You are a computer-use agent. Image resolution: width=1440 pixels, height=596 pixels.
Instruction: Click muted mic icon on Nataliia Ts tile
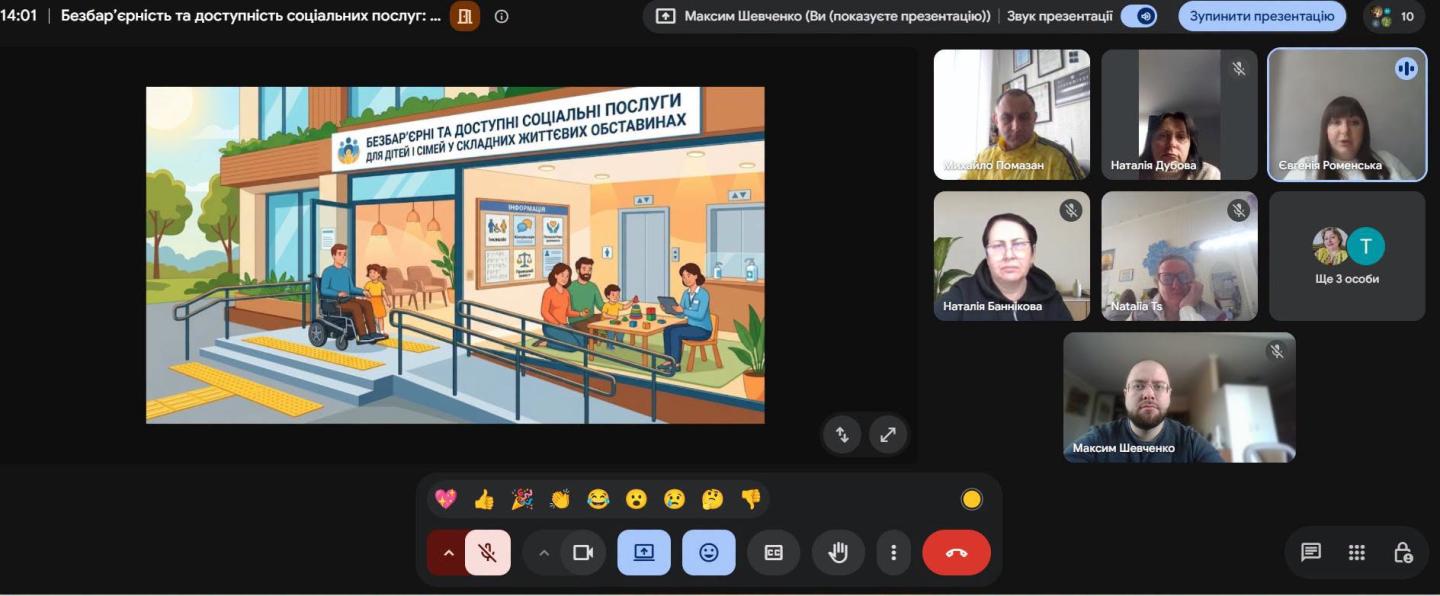[1239, 210]
